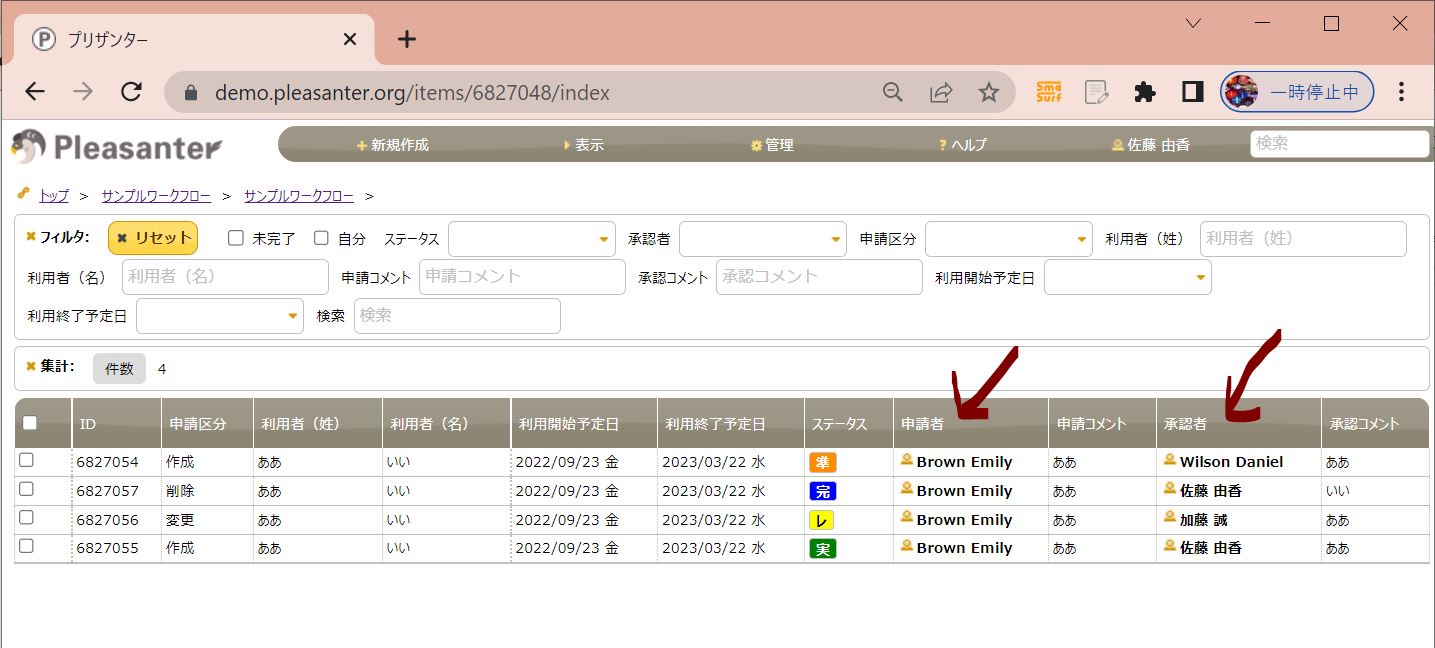The width and height of the screenshot is (1435, 648).
Task: Open the 管理 menu
Action: coord(772,145)
